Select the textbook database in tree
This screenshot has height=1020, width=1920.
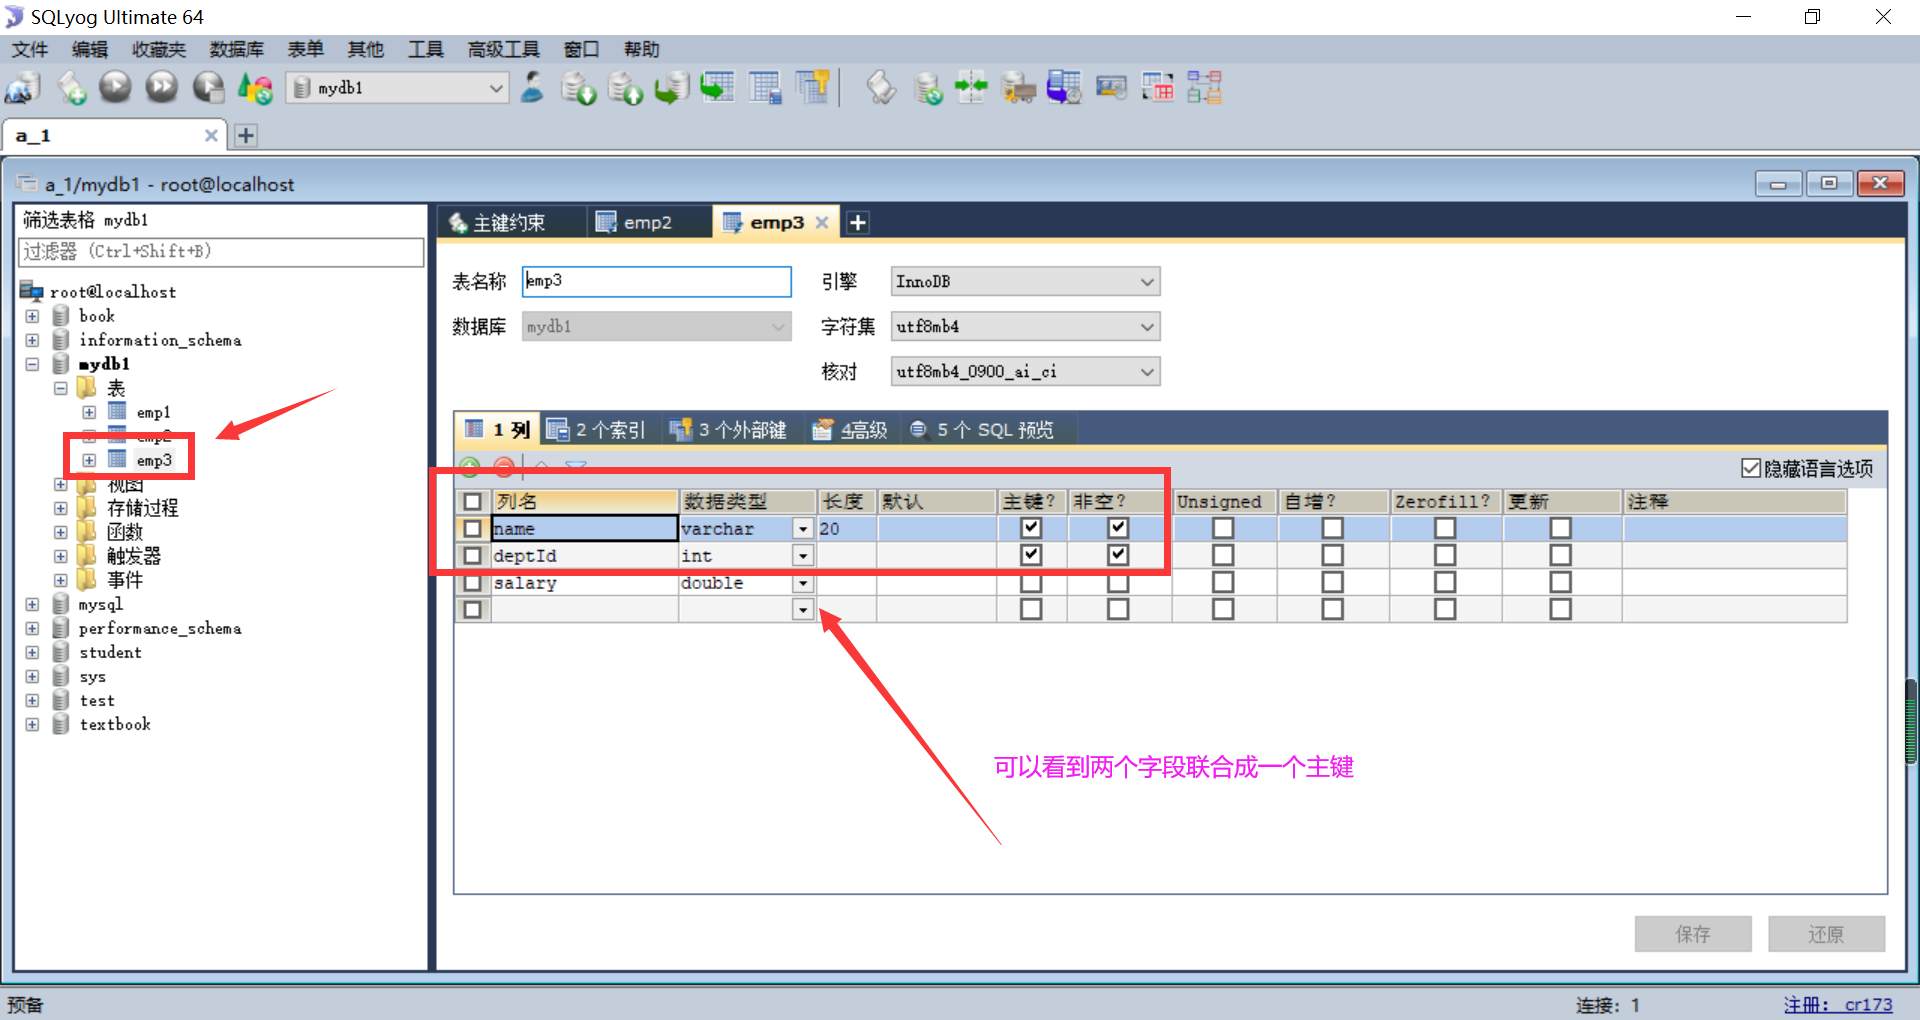click(x=115, y=724)
